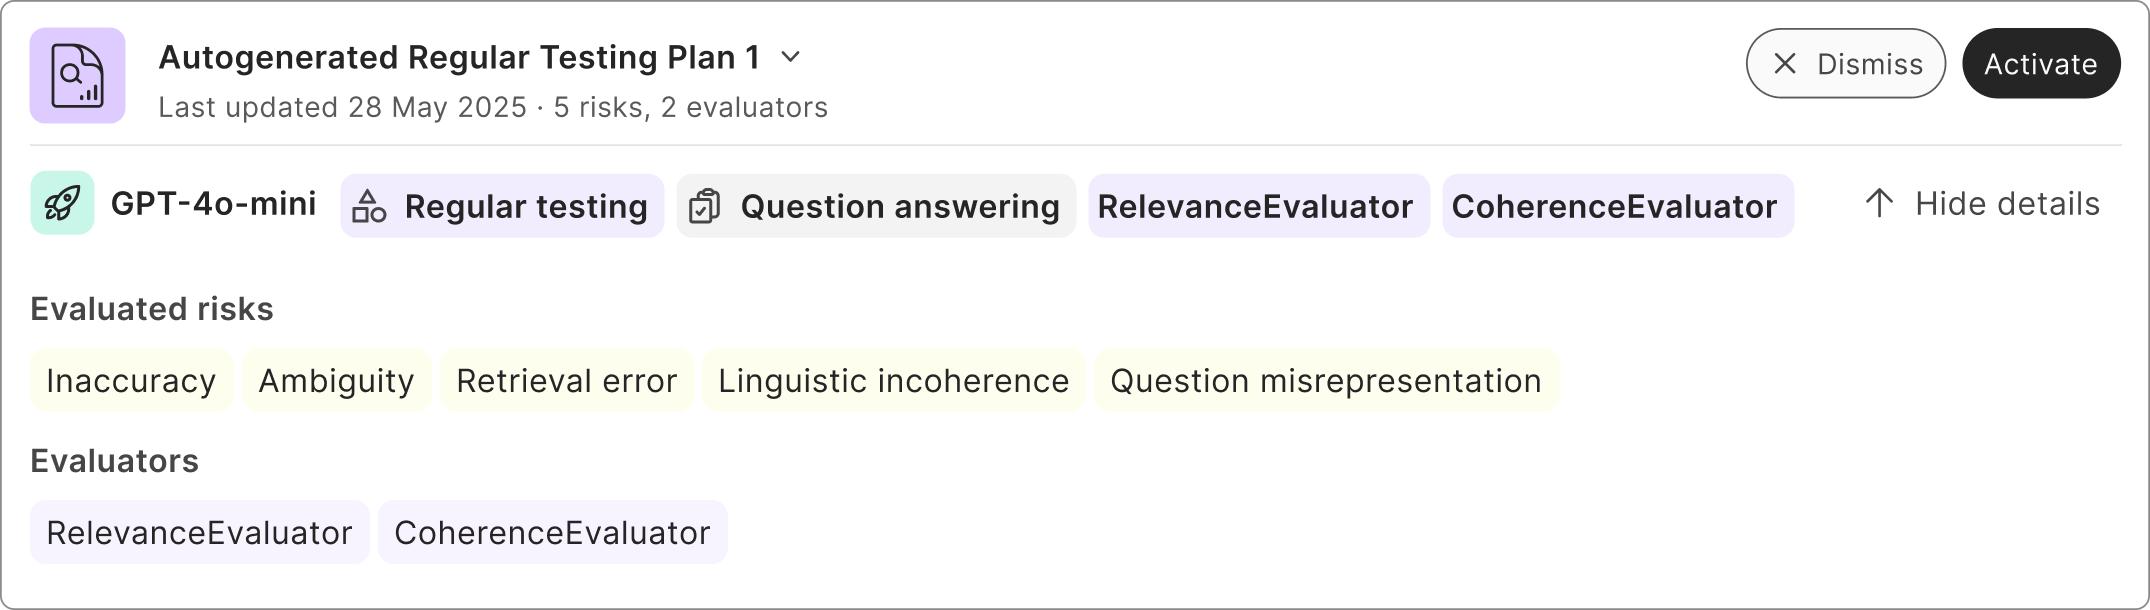Expand the plan title dropdown chevron

(x=790, y=57)
